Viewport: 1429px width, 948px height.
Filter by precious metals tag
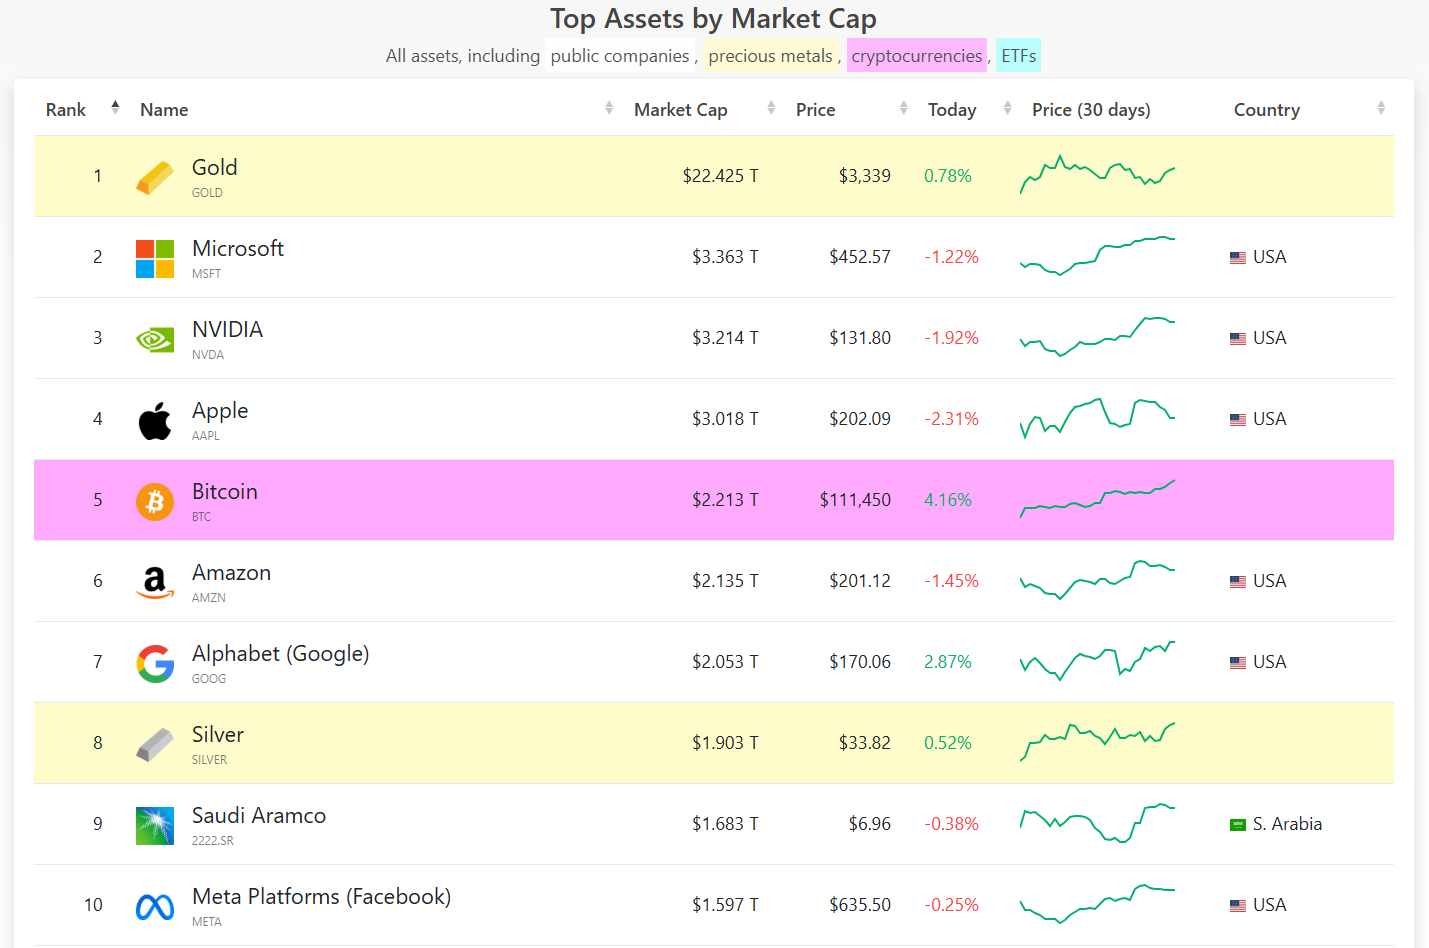click(770, 56)
